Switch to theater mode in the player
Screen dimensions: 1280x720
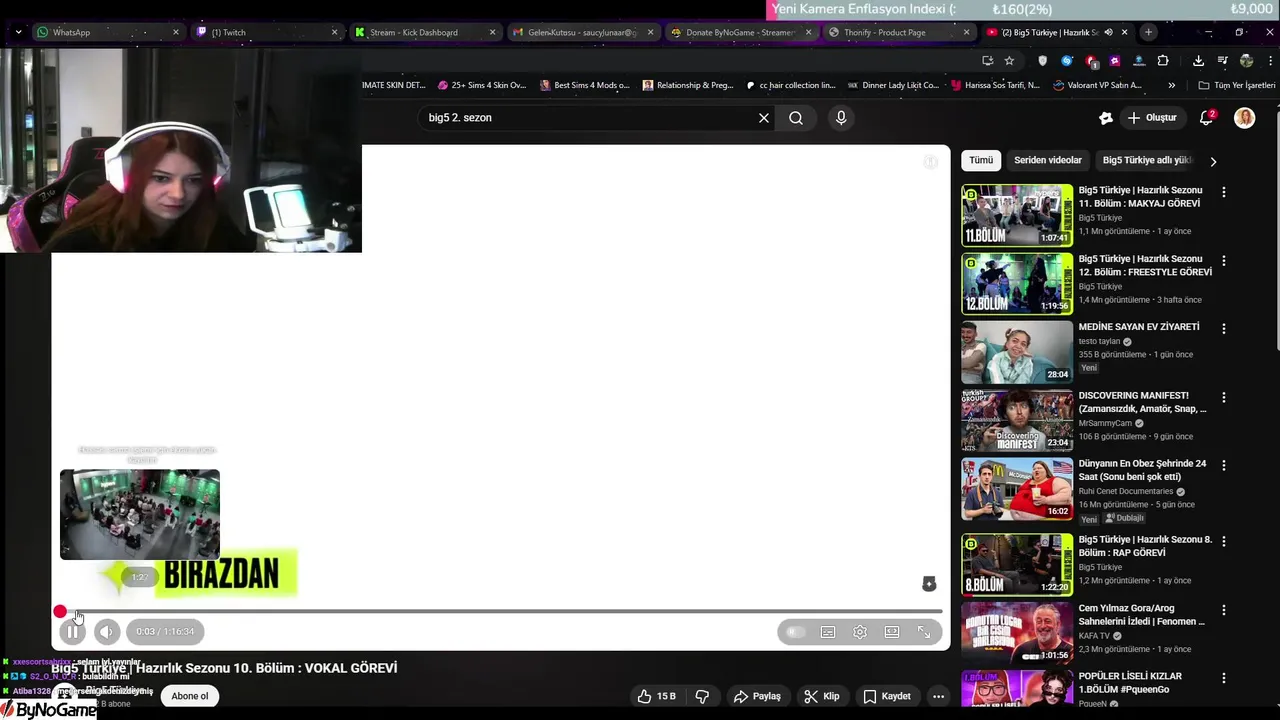click(x=892, y=632)
